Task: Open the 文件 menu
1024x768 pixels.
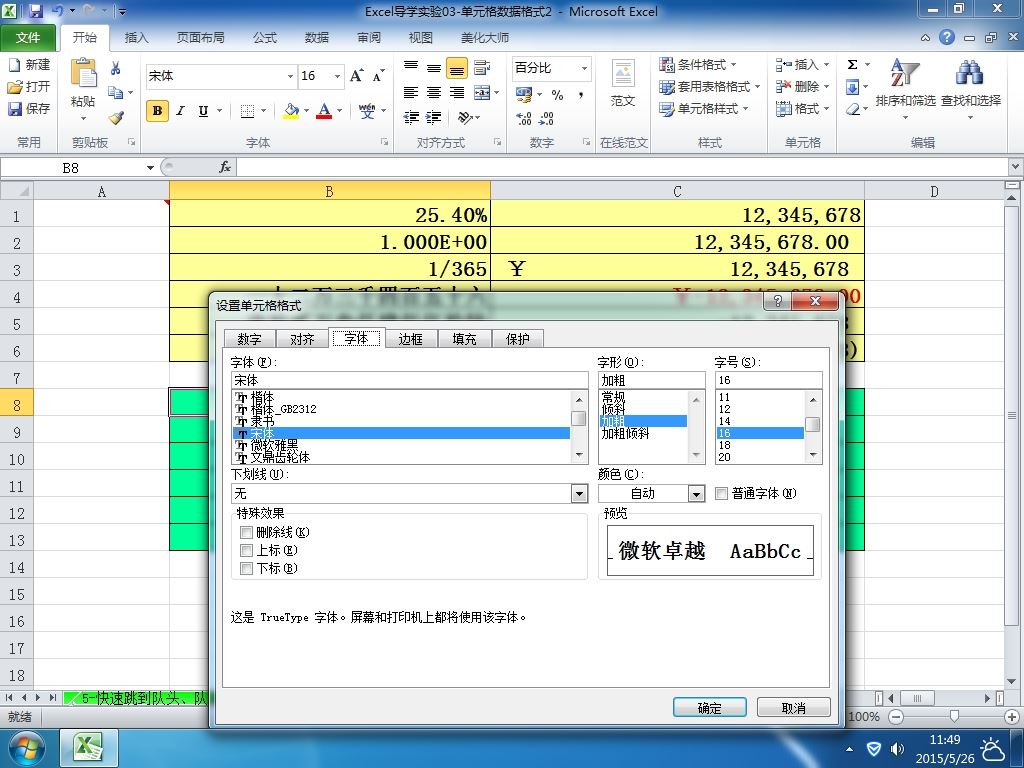Action: click(x=27, y=38)
